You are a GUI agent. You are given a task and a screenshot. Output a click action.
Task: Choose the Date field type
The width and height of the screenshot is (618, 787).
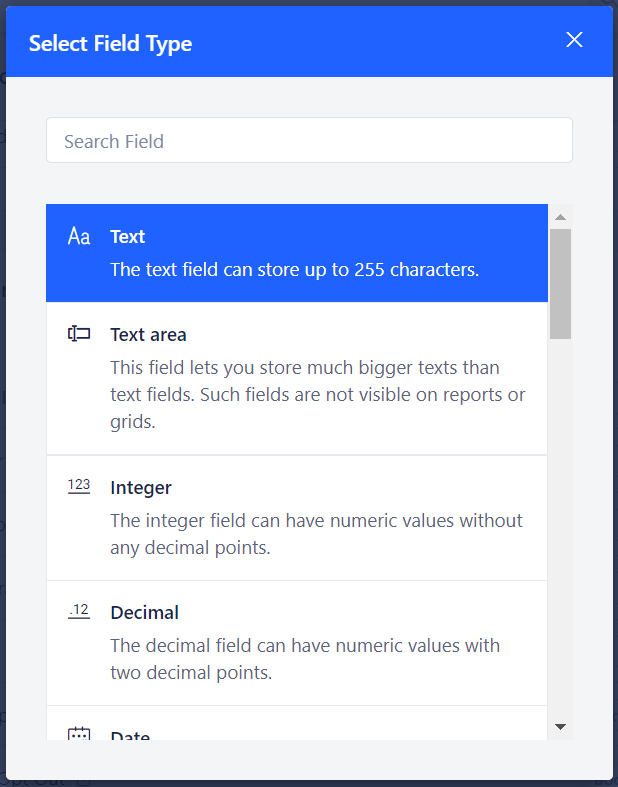tap(297, 723)
